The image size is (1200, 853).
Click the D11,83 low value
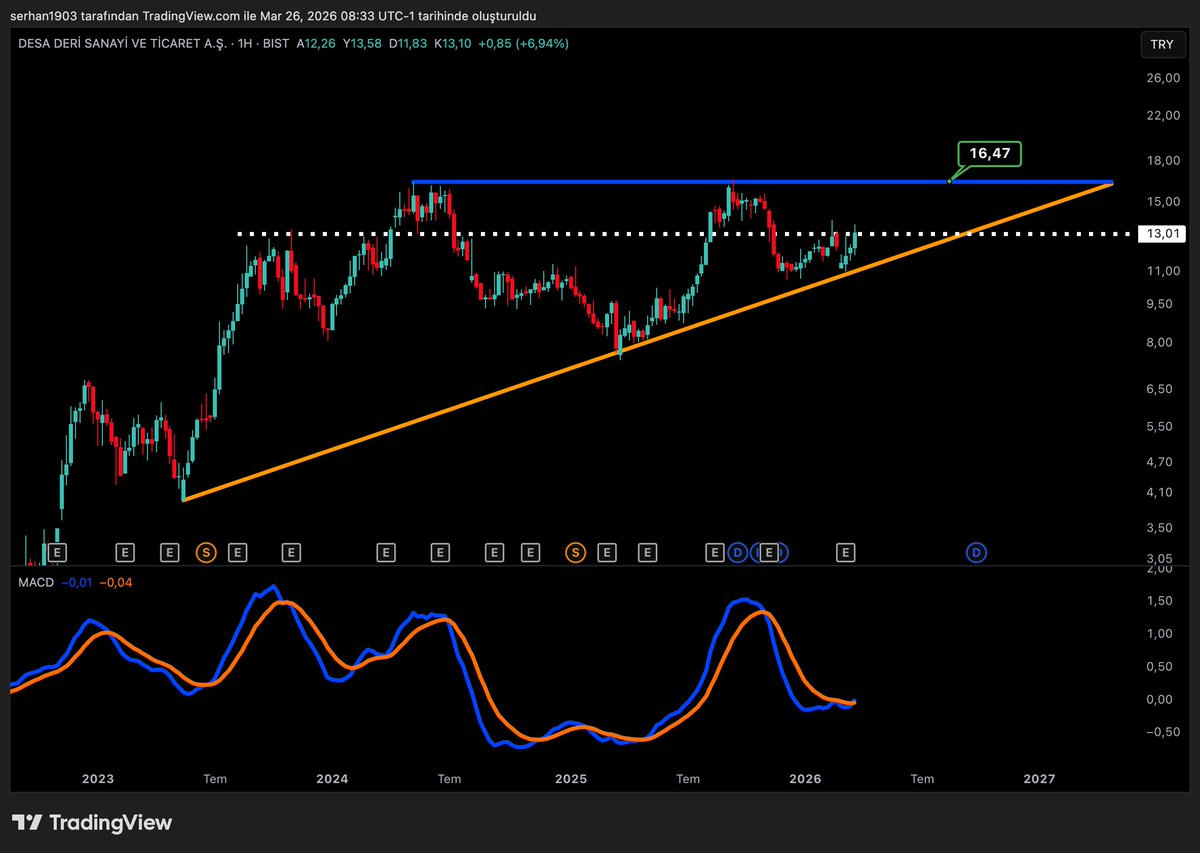(x=408, y=44)
